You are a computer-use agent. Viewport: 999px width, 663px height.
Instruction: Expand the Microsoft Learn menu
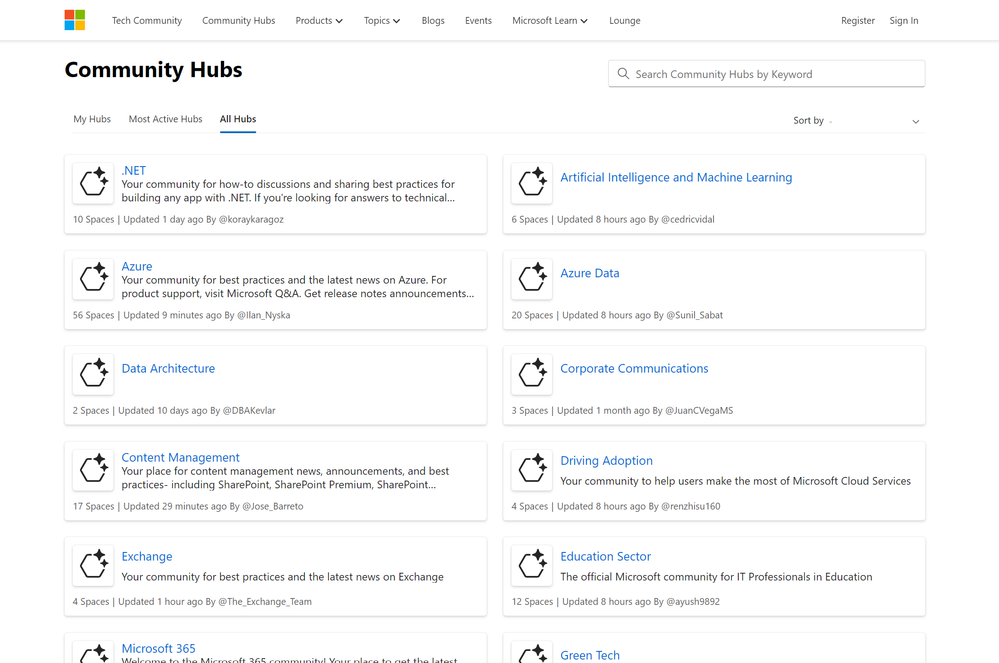(x=550, y=20)
